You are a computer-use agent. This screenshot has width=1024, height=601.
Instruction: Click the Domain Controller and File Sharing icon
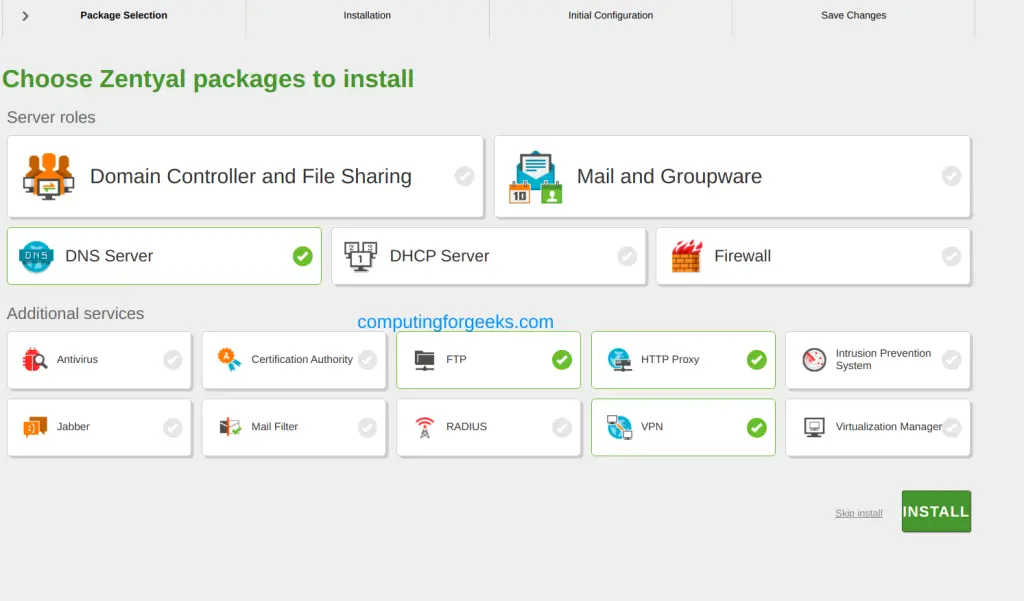[x=48, y=176]
